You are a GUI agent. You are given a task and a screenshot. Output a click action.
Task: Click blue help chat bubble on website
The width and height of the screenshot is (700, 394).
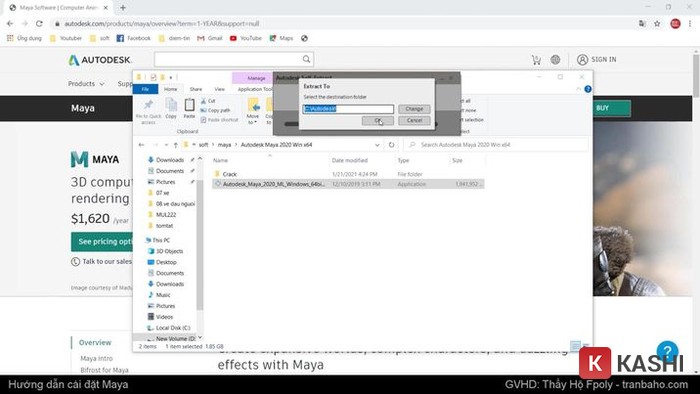click(667, 351)
